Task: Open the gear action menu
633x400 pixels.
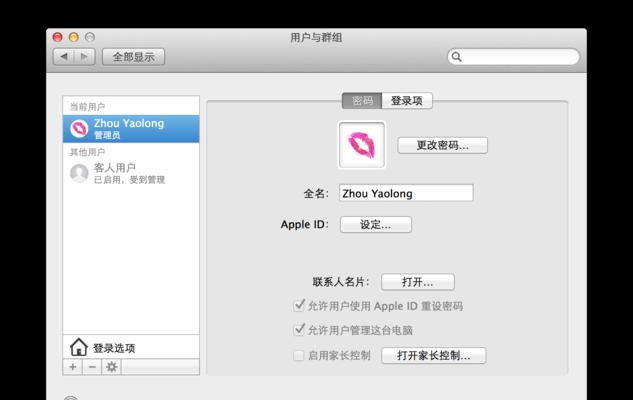Action: coord(111,367)
